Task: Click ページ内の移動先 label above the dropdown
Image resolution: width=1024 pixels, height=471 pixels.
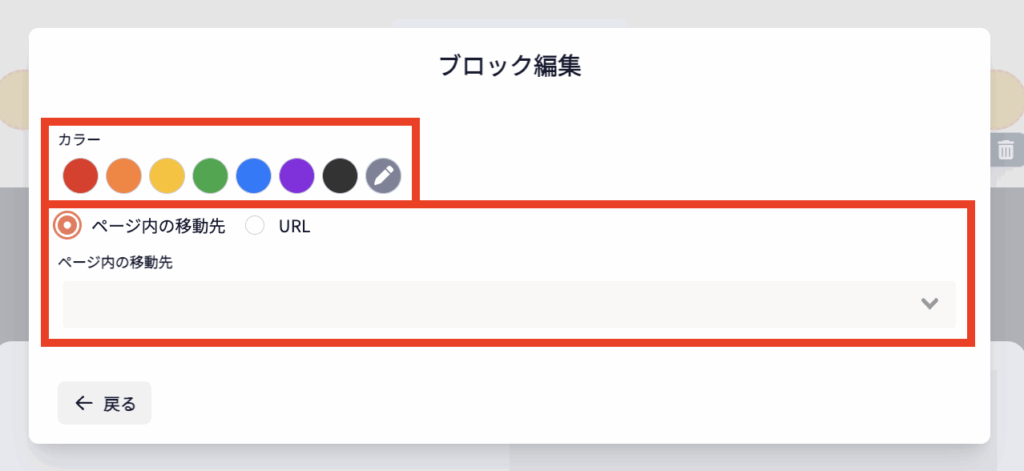Action: (116, 263)
